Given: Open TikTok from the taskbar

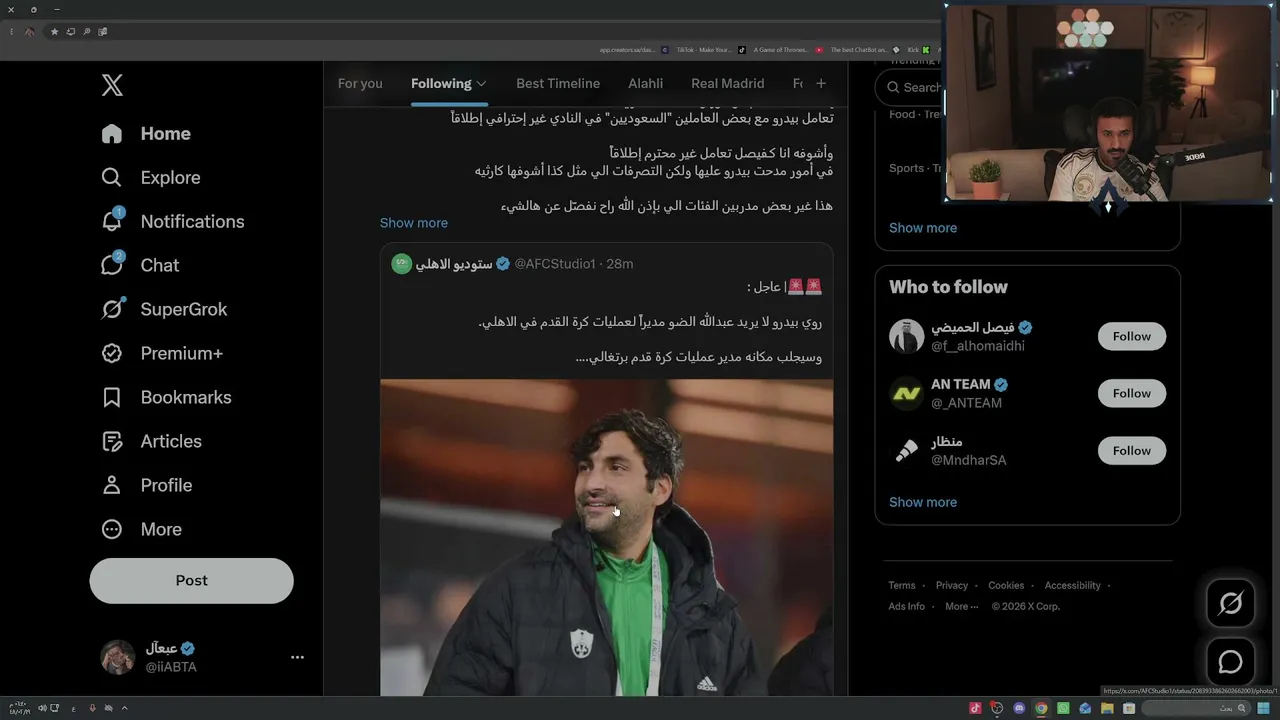Looking at the screenshot, I should (976, 709).
